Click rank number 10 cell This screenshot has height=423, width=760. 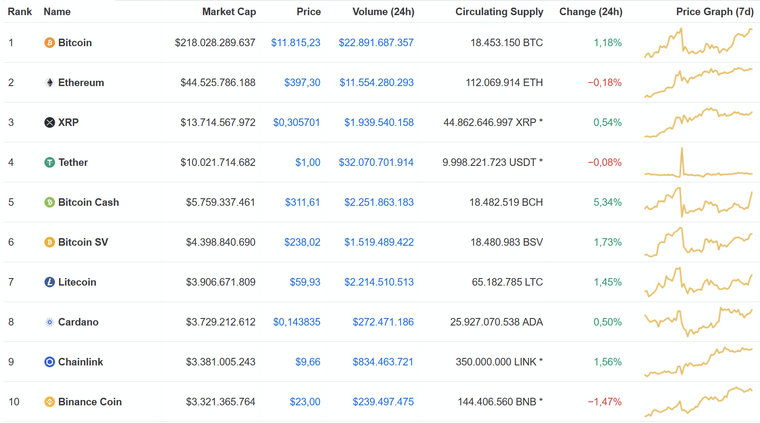tap(14, 402)
